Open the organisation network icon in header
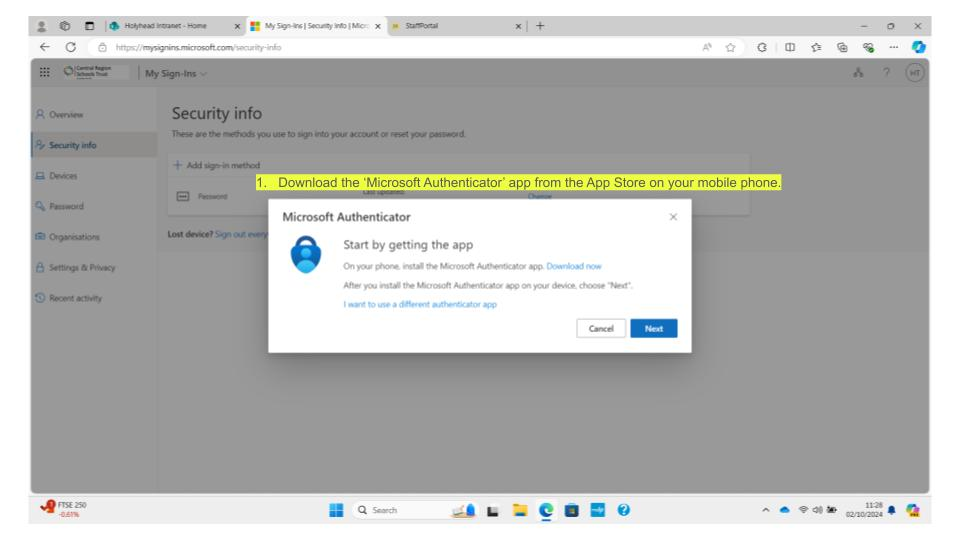960x540 pixels. (858, 73)
